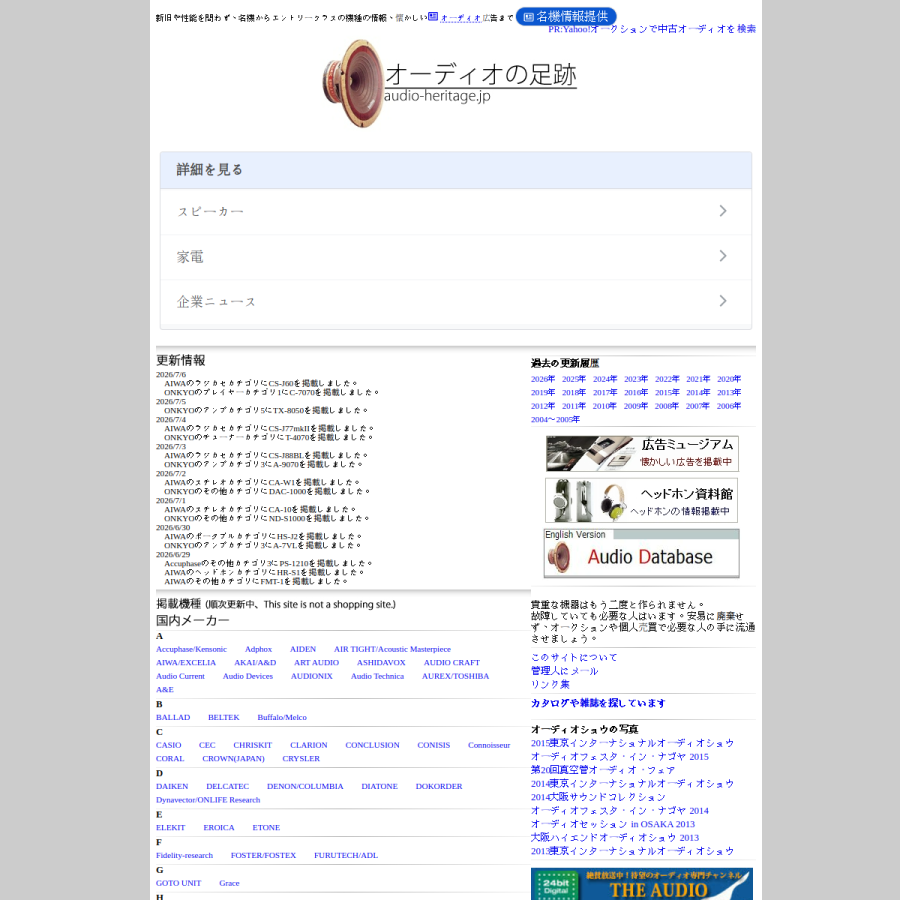Open EROICA maker page

[x=219, y=828]
